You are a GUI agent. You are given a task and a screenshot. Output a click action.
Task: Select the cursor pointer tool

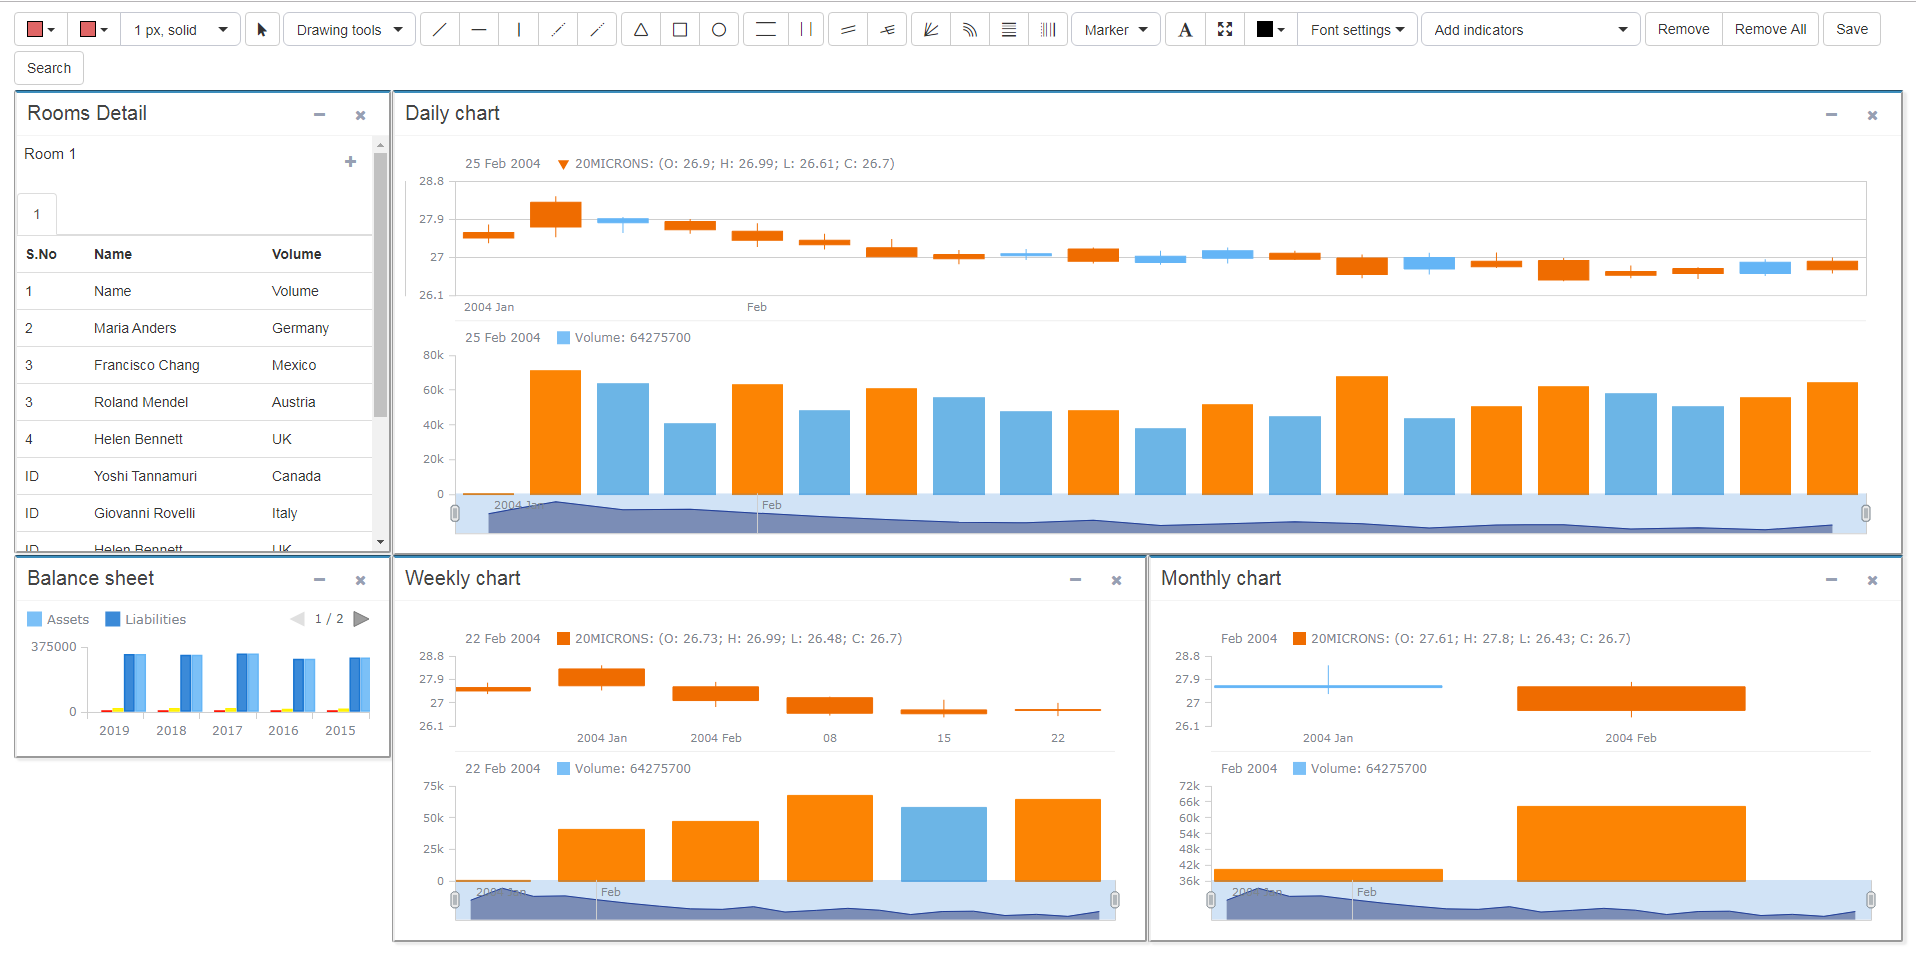pyautogui.click(x=262, y=30)
